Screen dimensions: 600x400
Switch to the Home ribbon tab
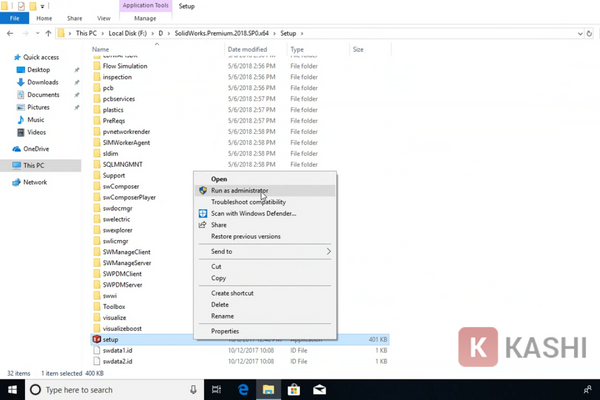pyautogui.click(x=44, y=18)
